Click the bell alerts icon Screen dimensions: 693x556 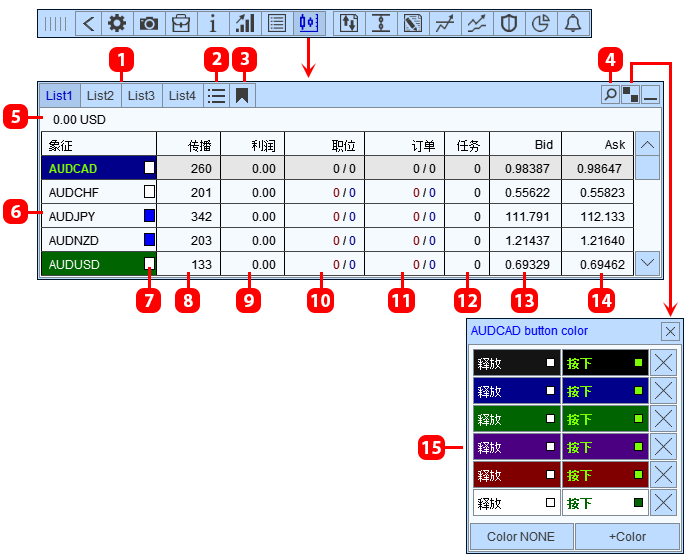point(573,23)
